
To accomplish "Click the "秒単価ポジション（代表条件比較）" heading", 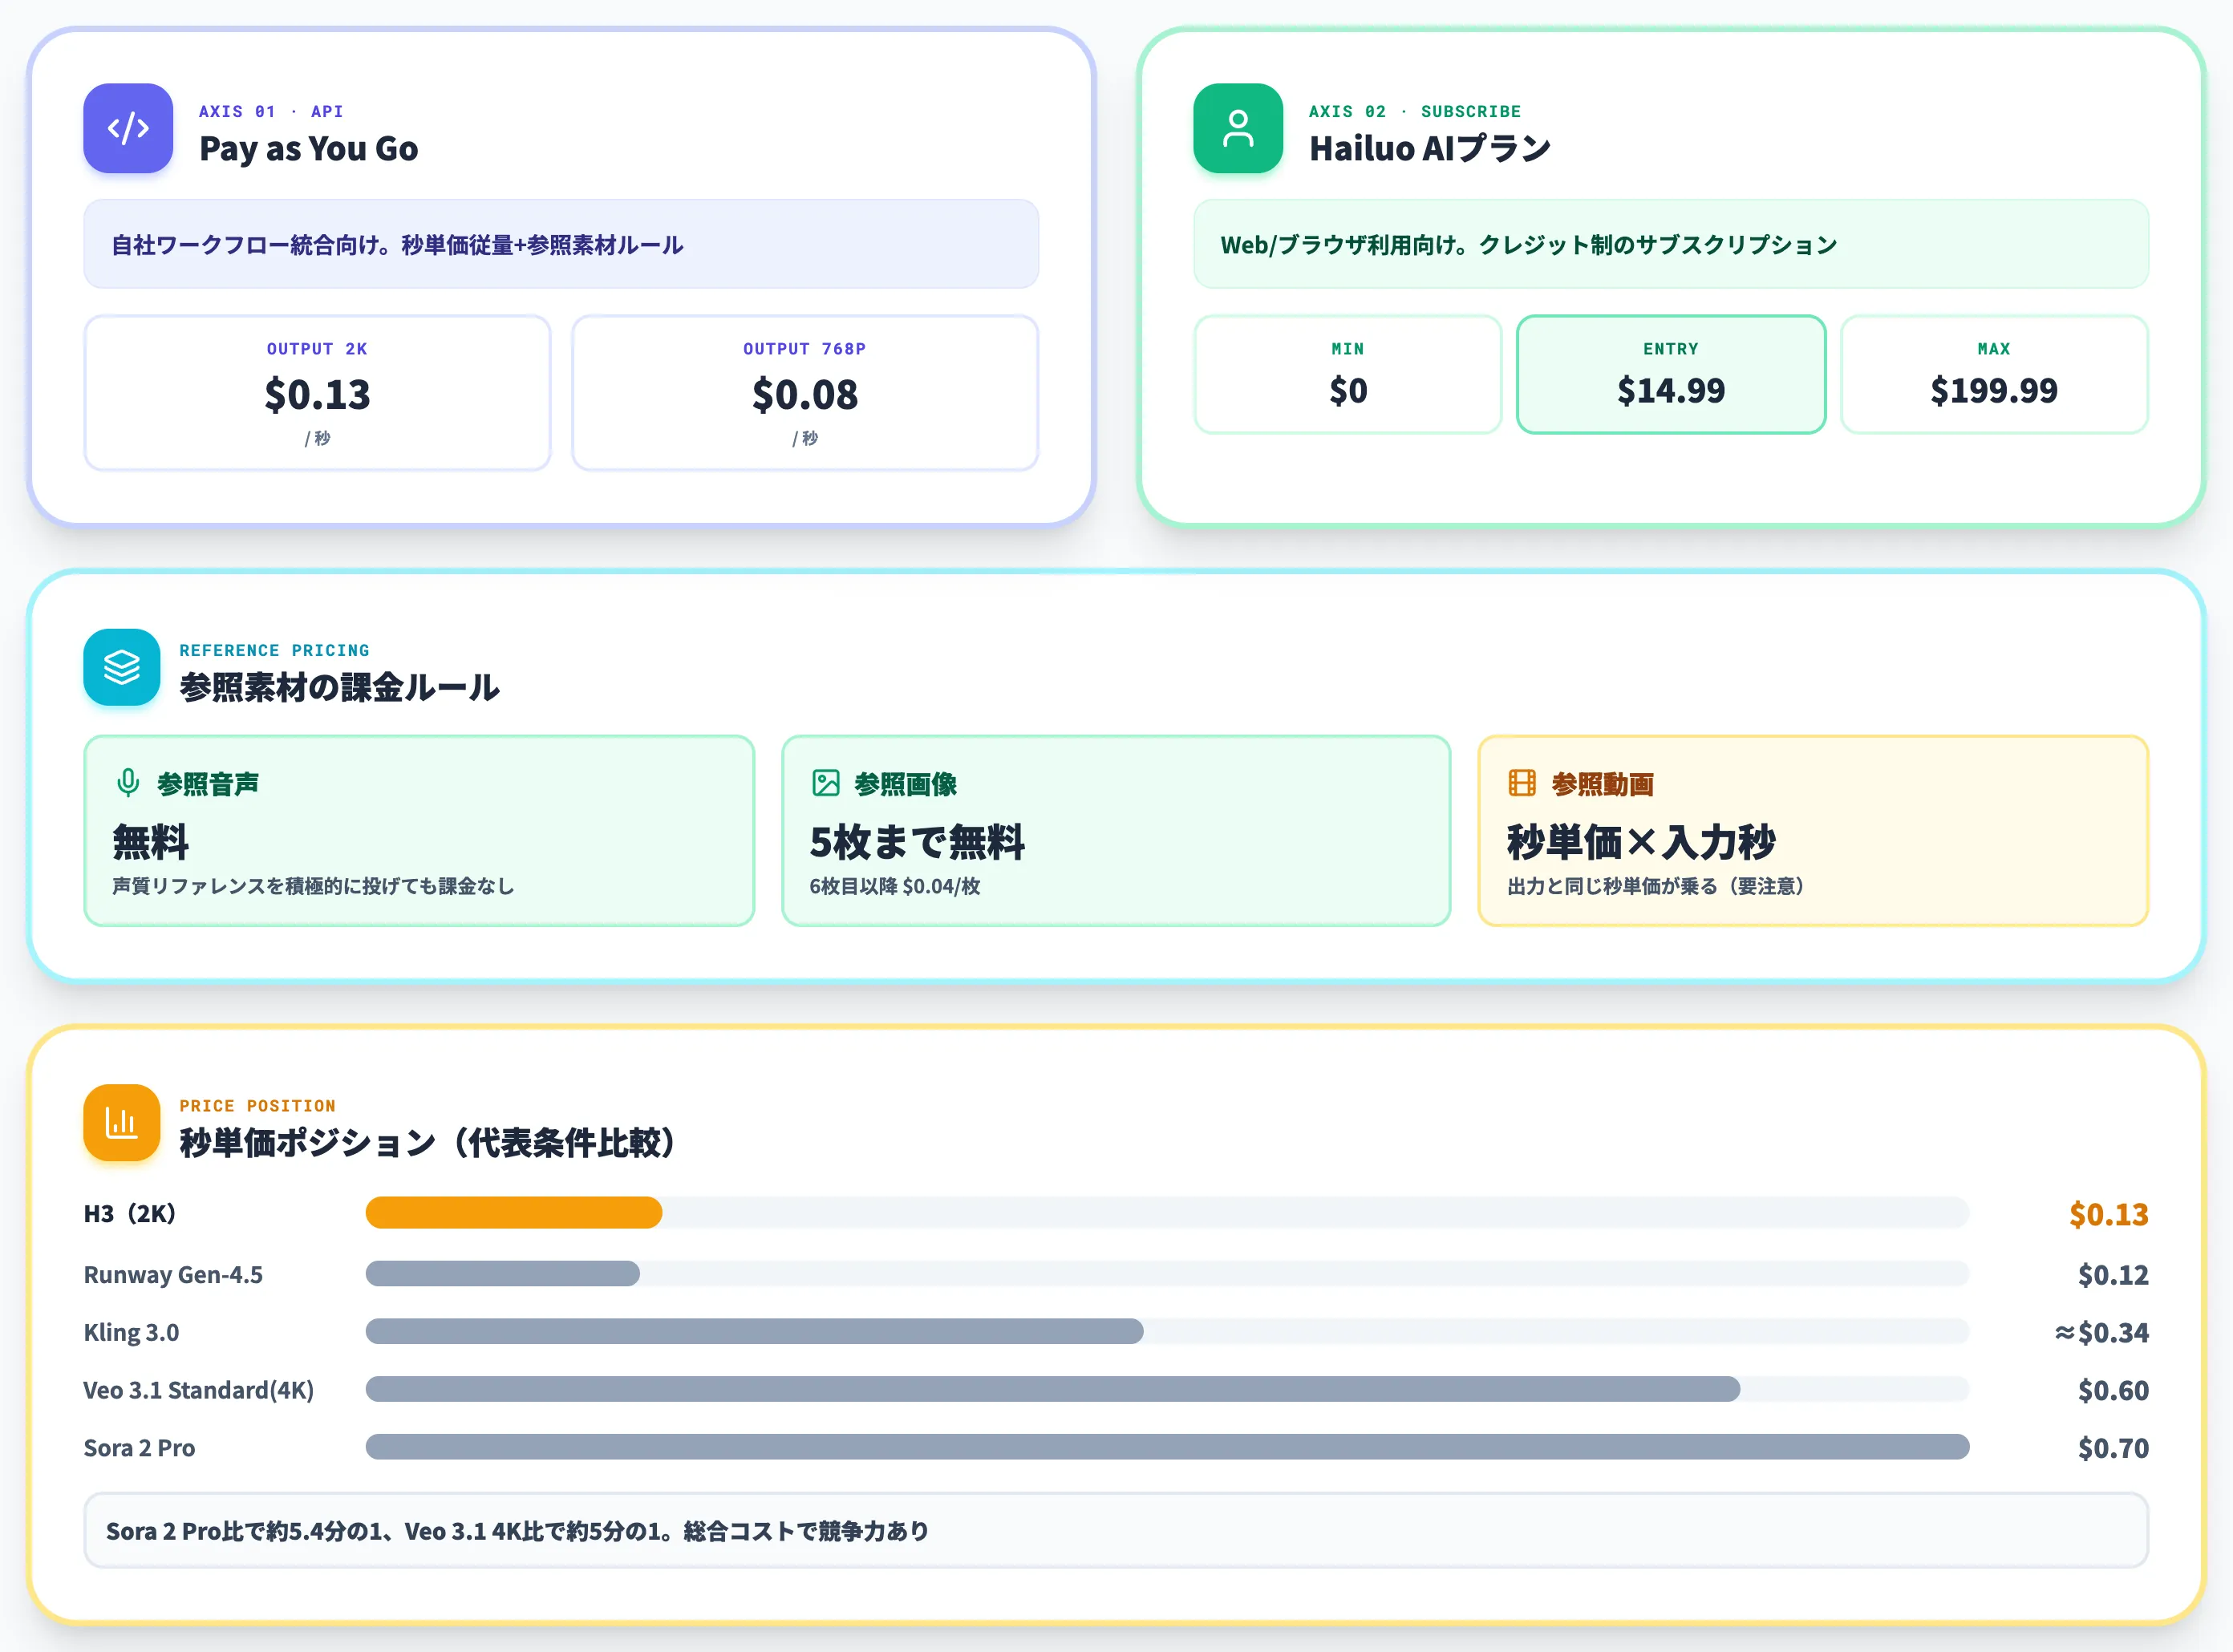I will point(430,1143).
